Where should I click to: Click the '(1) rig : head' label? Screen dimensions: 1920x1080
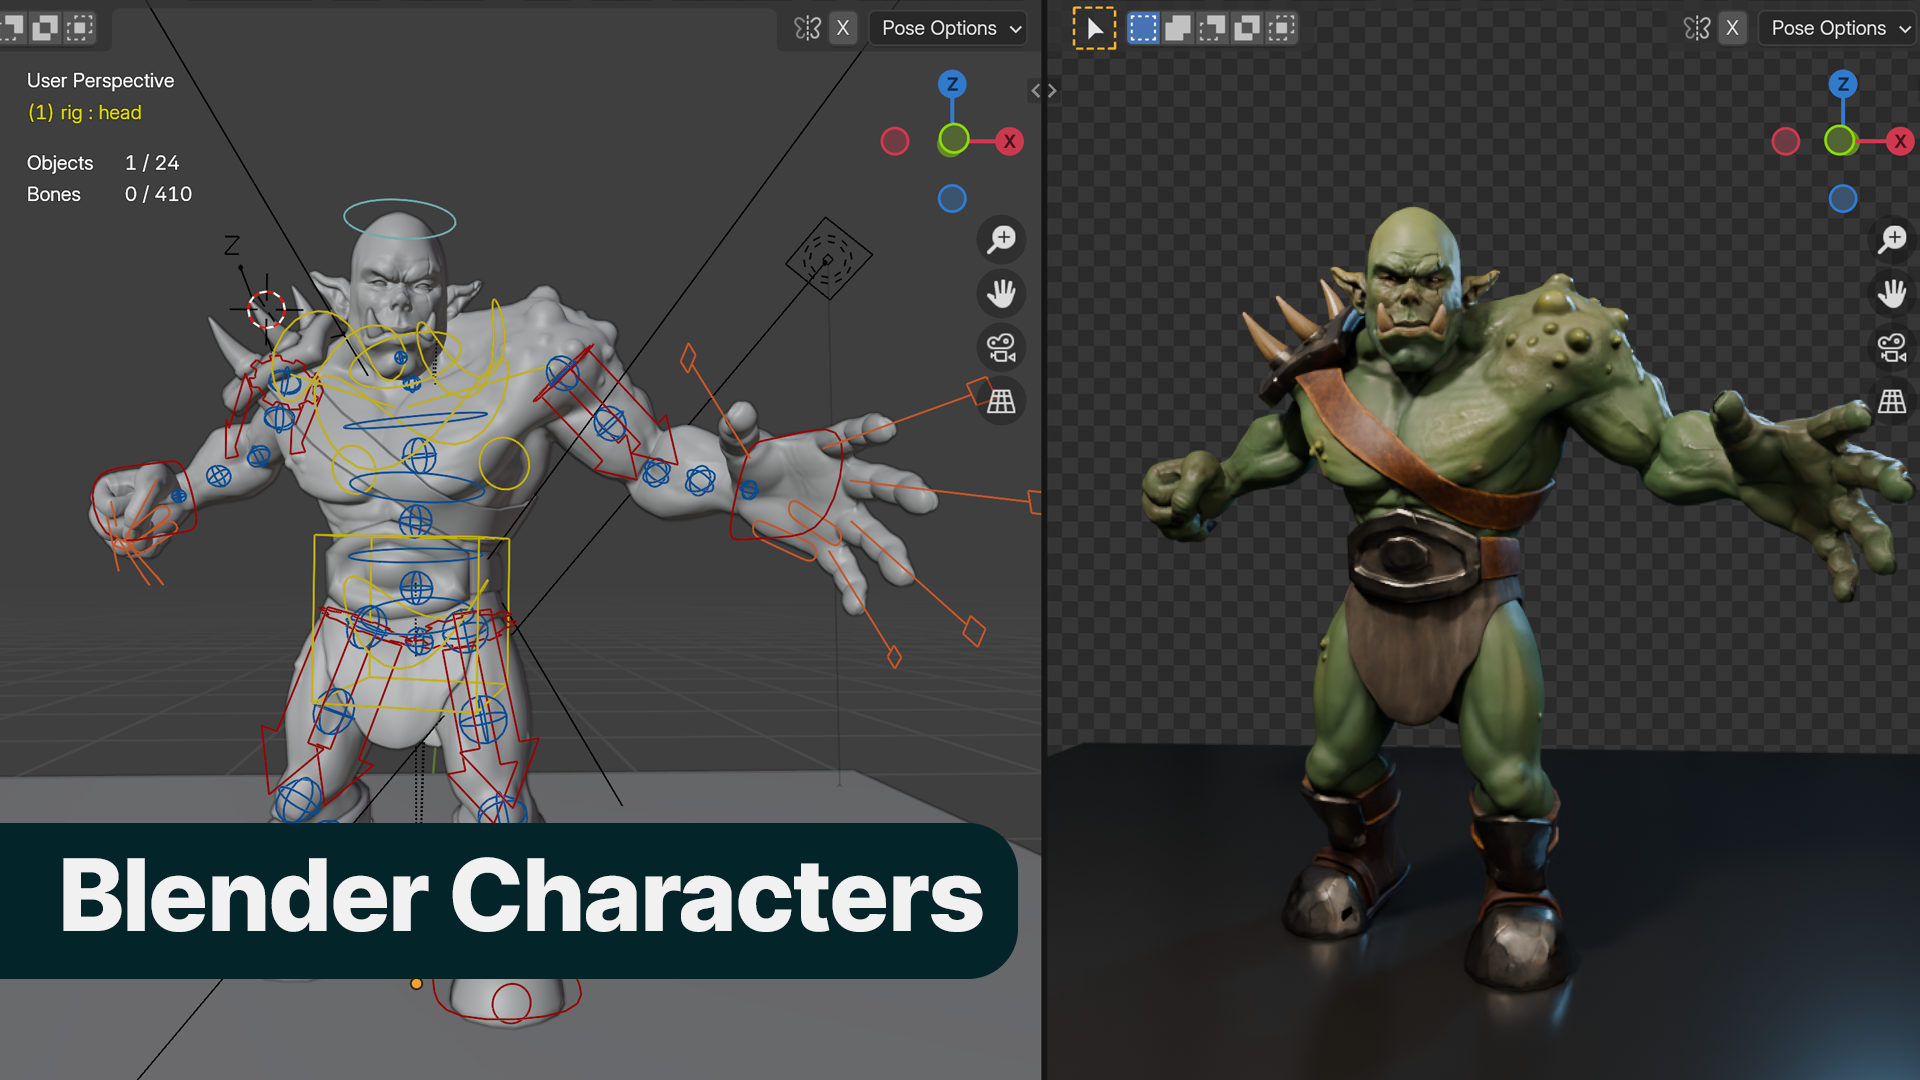[85, 113]
